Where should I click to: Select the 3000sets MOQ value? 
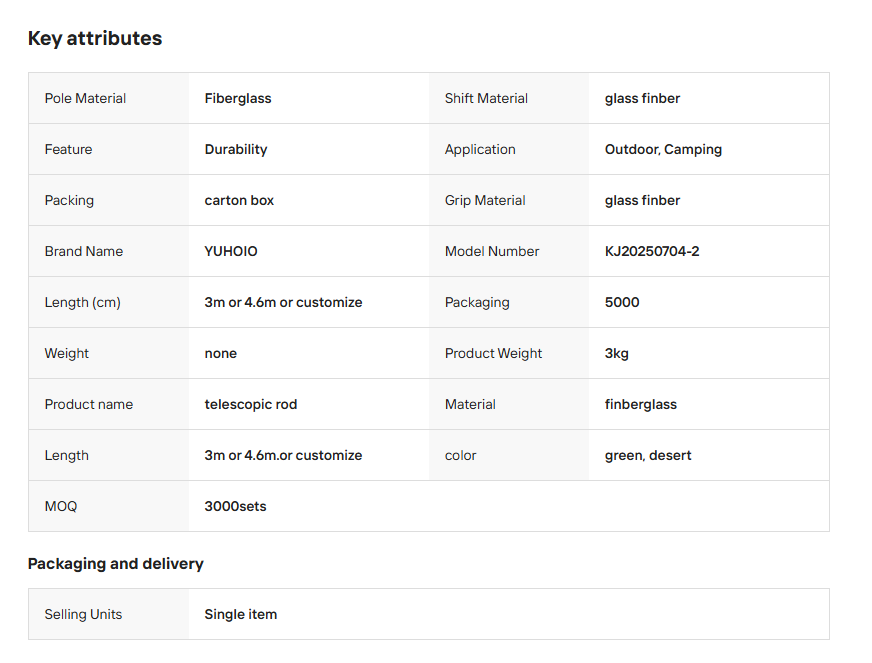(236, 506)
